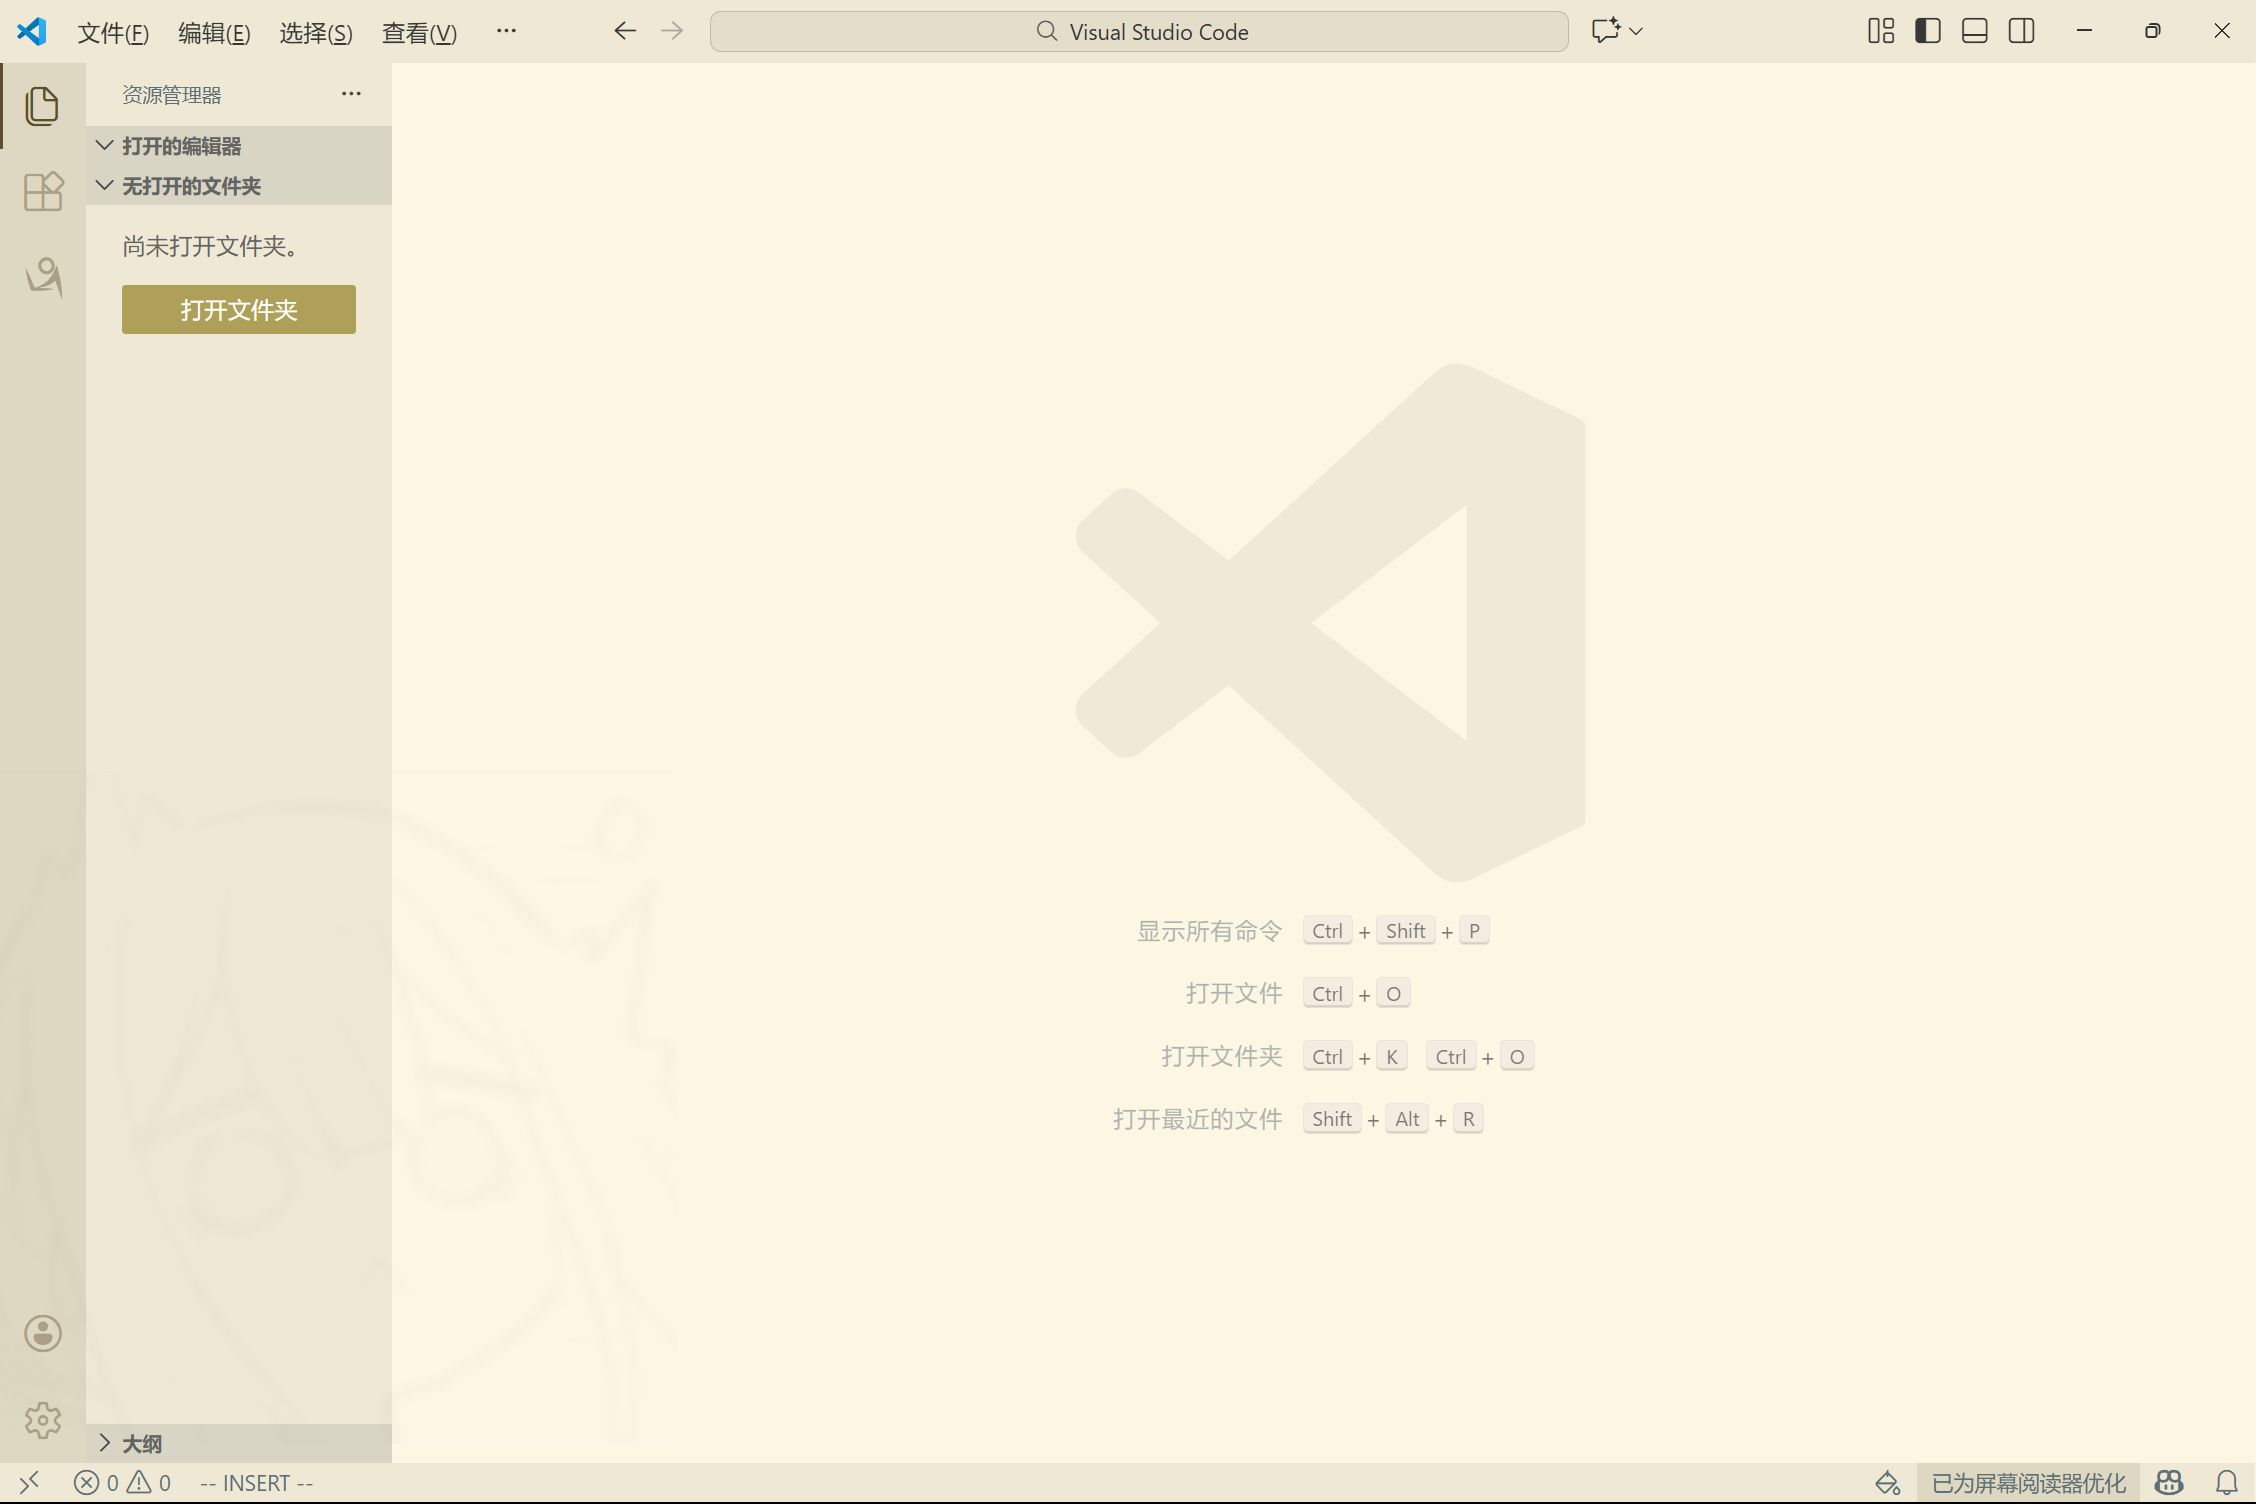2256x1504 pixels.
Task: Restore down the VS Code window
Action: tap(2153, 31)
